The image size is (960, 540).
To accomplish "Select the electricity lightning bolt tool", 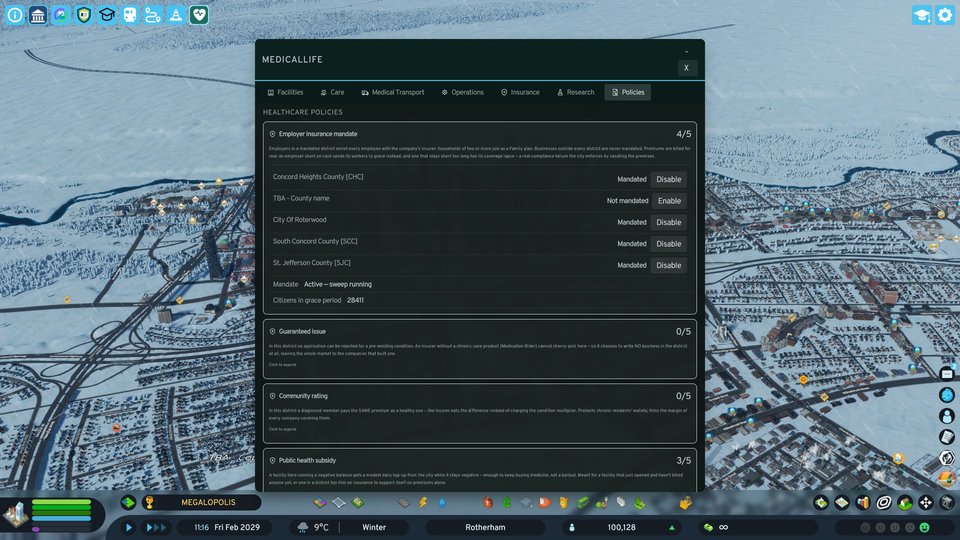I will pos(422,503).
